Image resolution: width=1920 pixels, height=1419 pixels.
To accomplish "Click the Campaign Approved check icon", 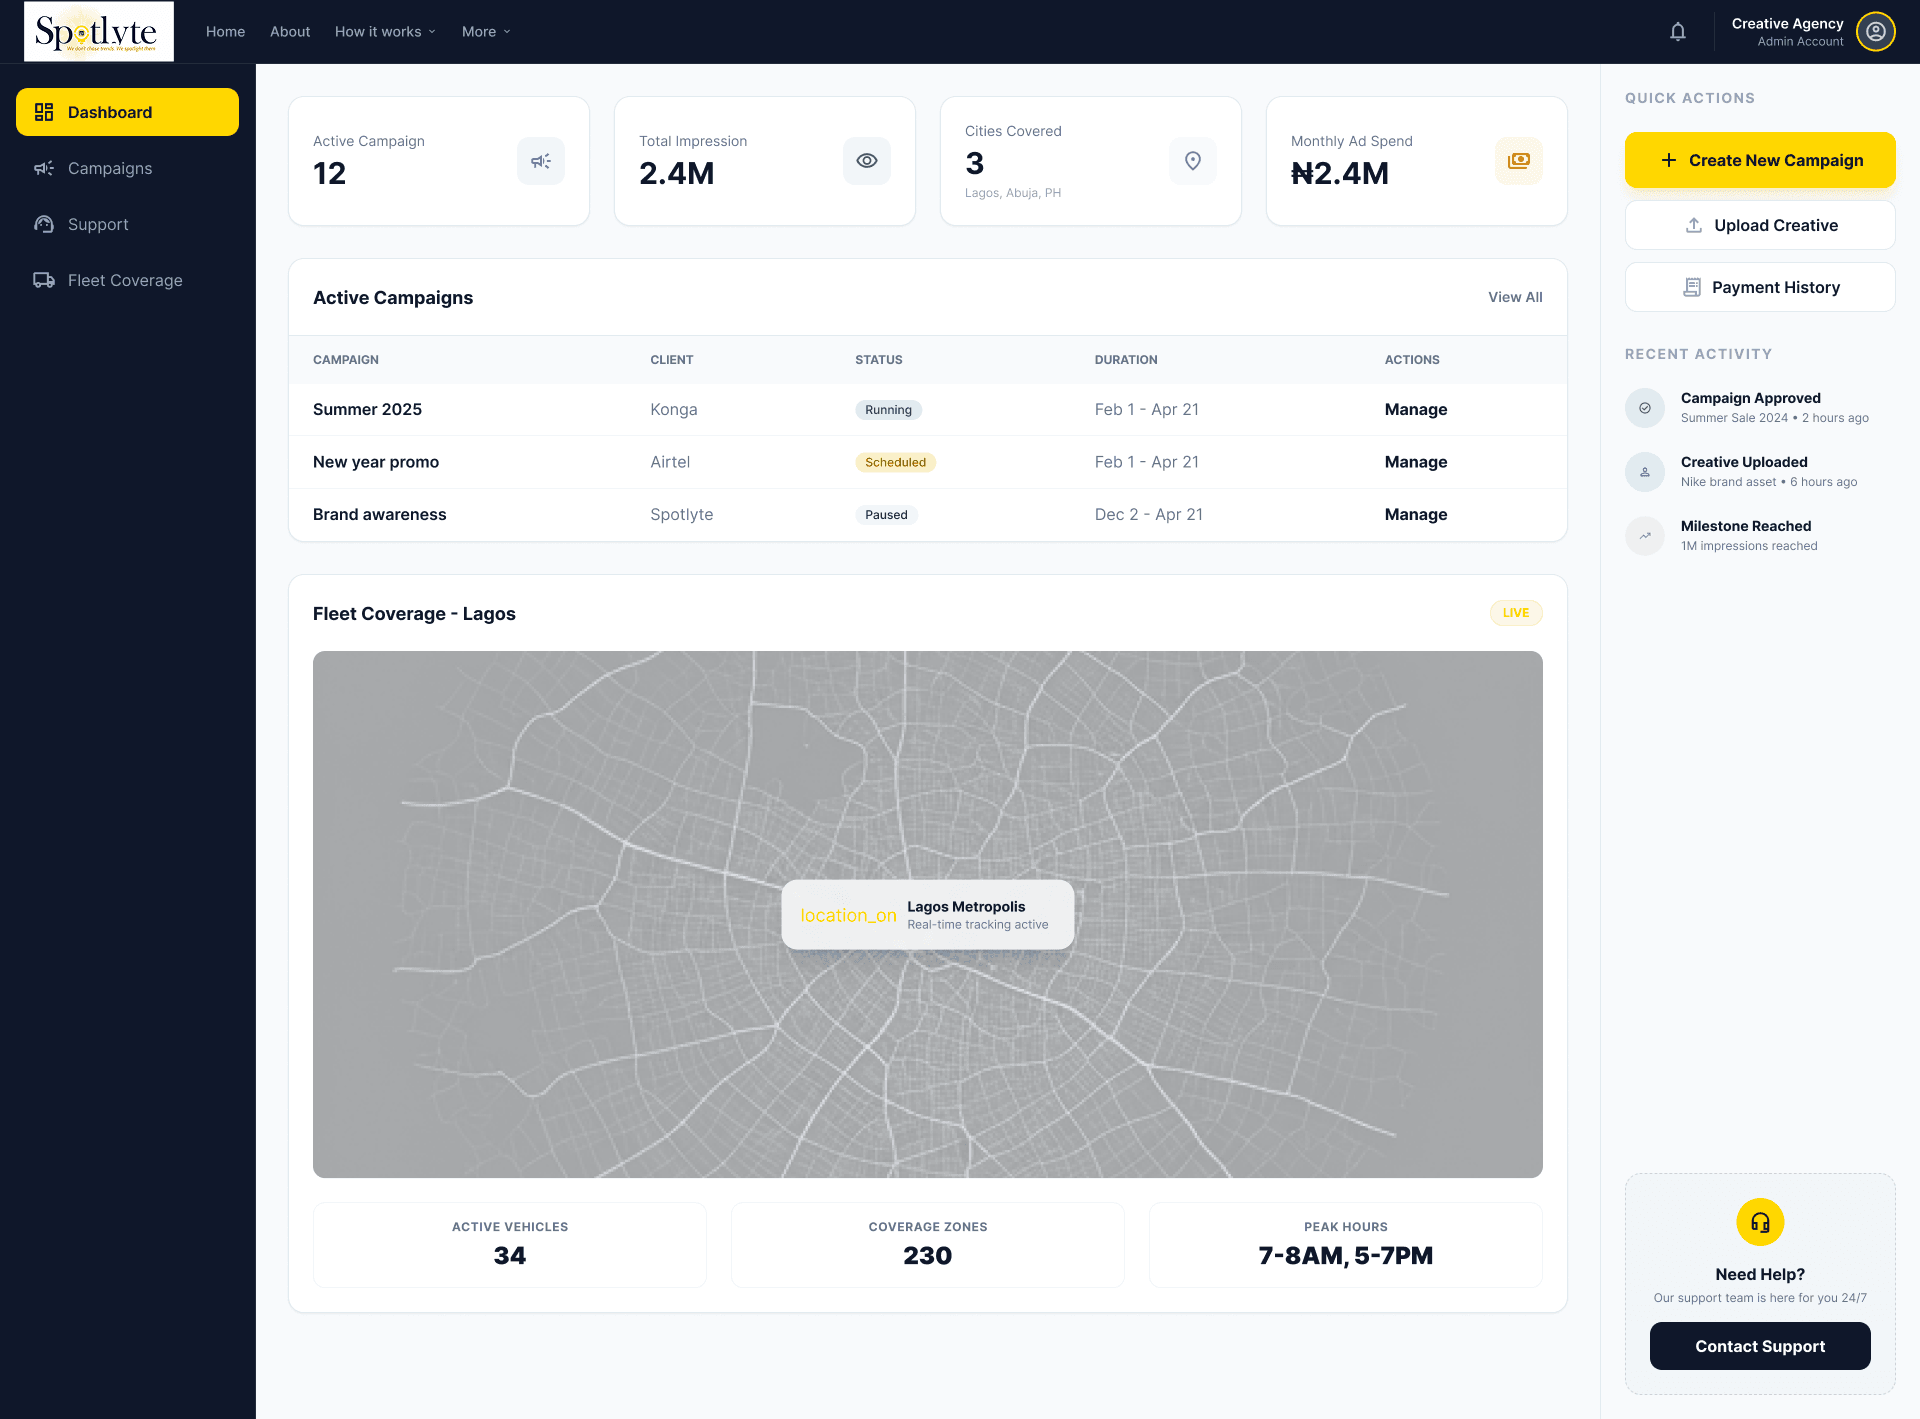I will coord(1645,408).
